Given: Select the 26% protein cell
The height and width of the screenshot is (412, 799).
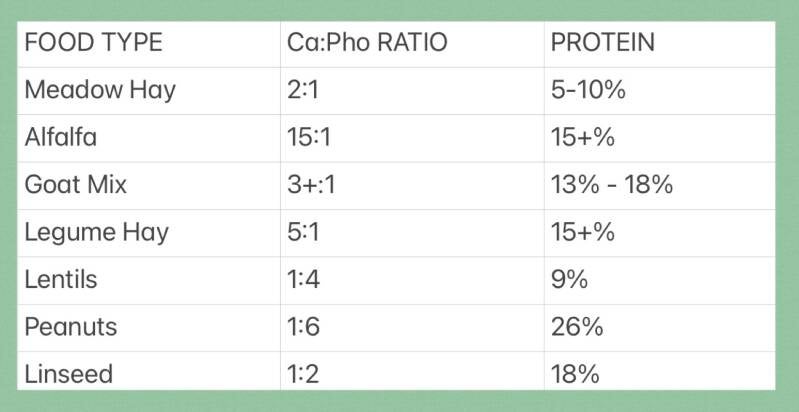Looking at the screenshot, I should (x=574, y=327).
